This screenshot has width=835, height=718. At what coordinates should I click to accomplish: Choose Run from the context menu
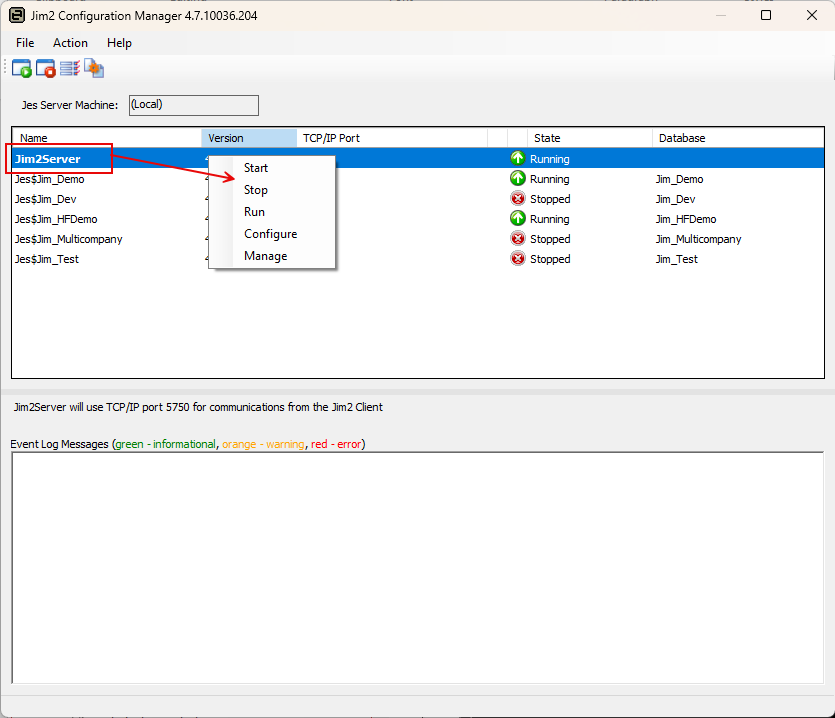pyautogui.click(x=272, y=212)
